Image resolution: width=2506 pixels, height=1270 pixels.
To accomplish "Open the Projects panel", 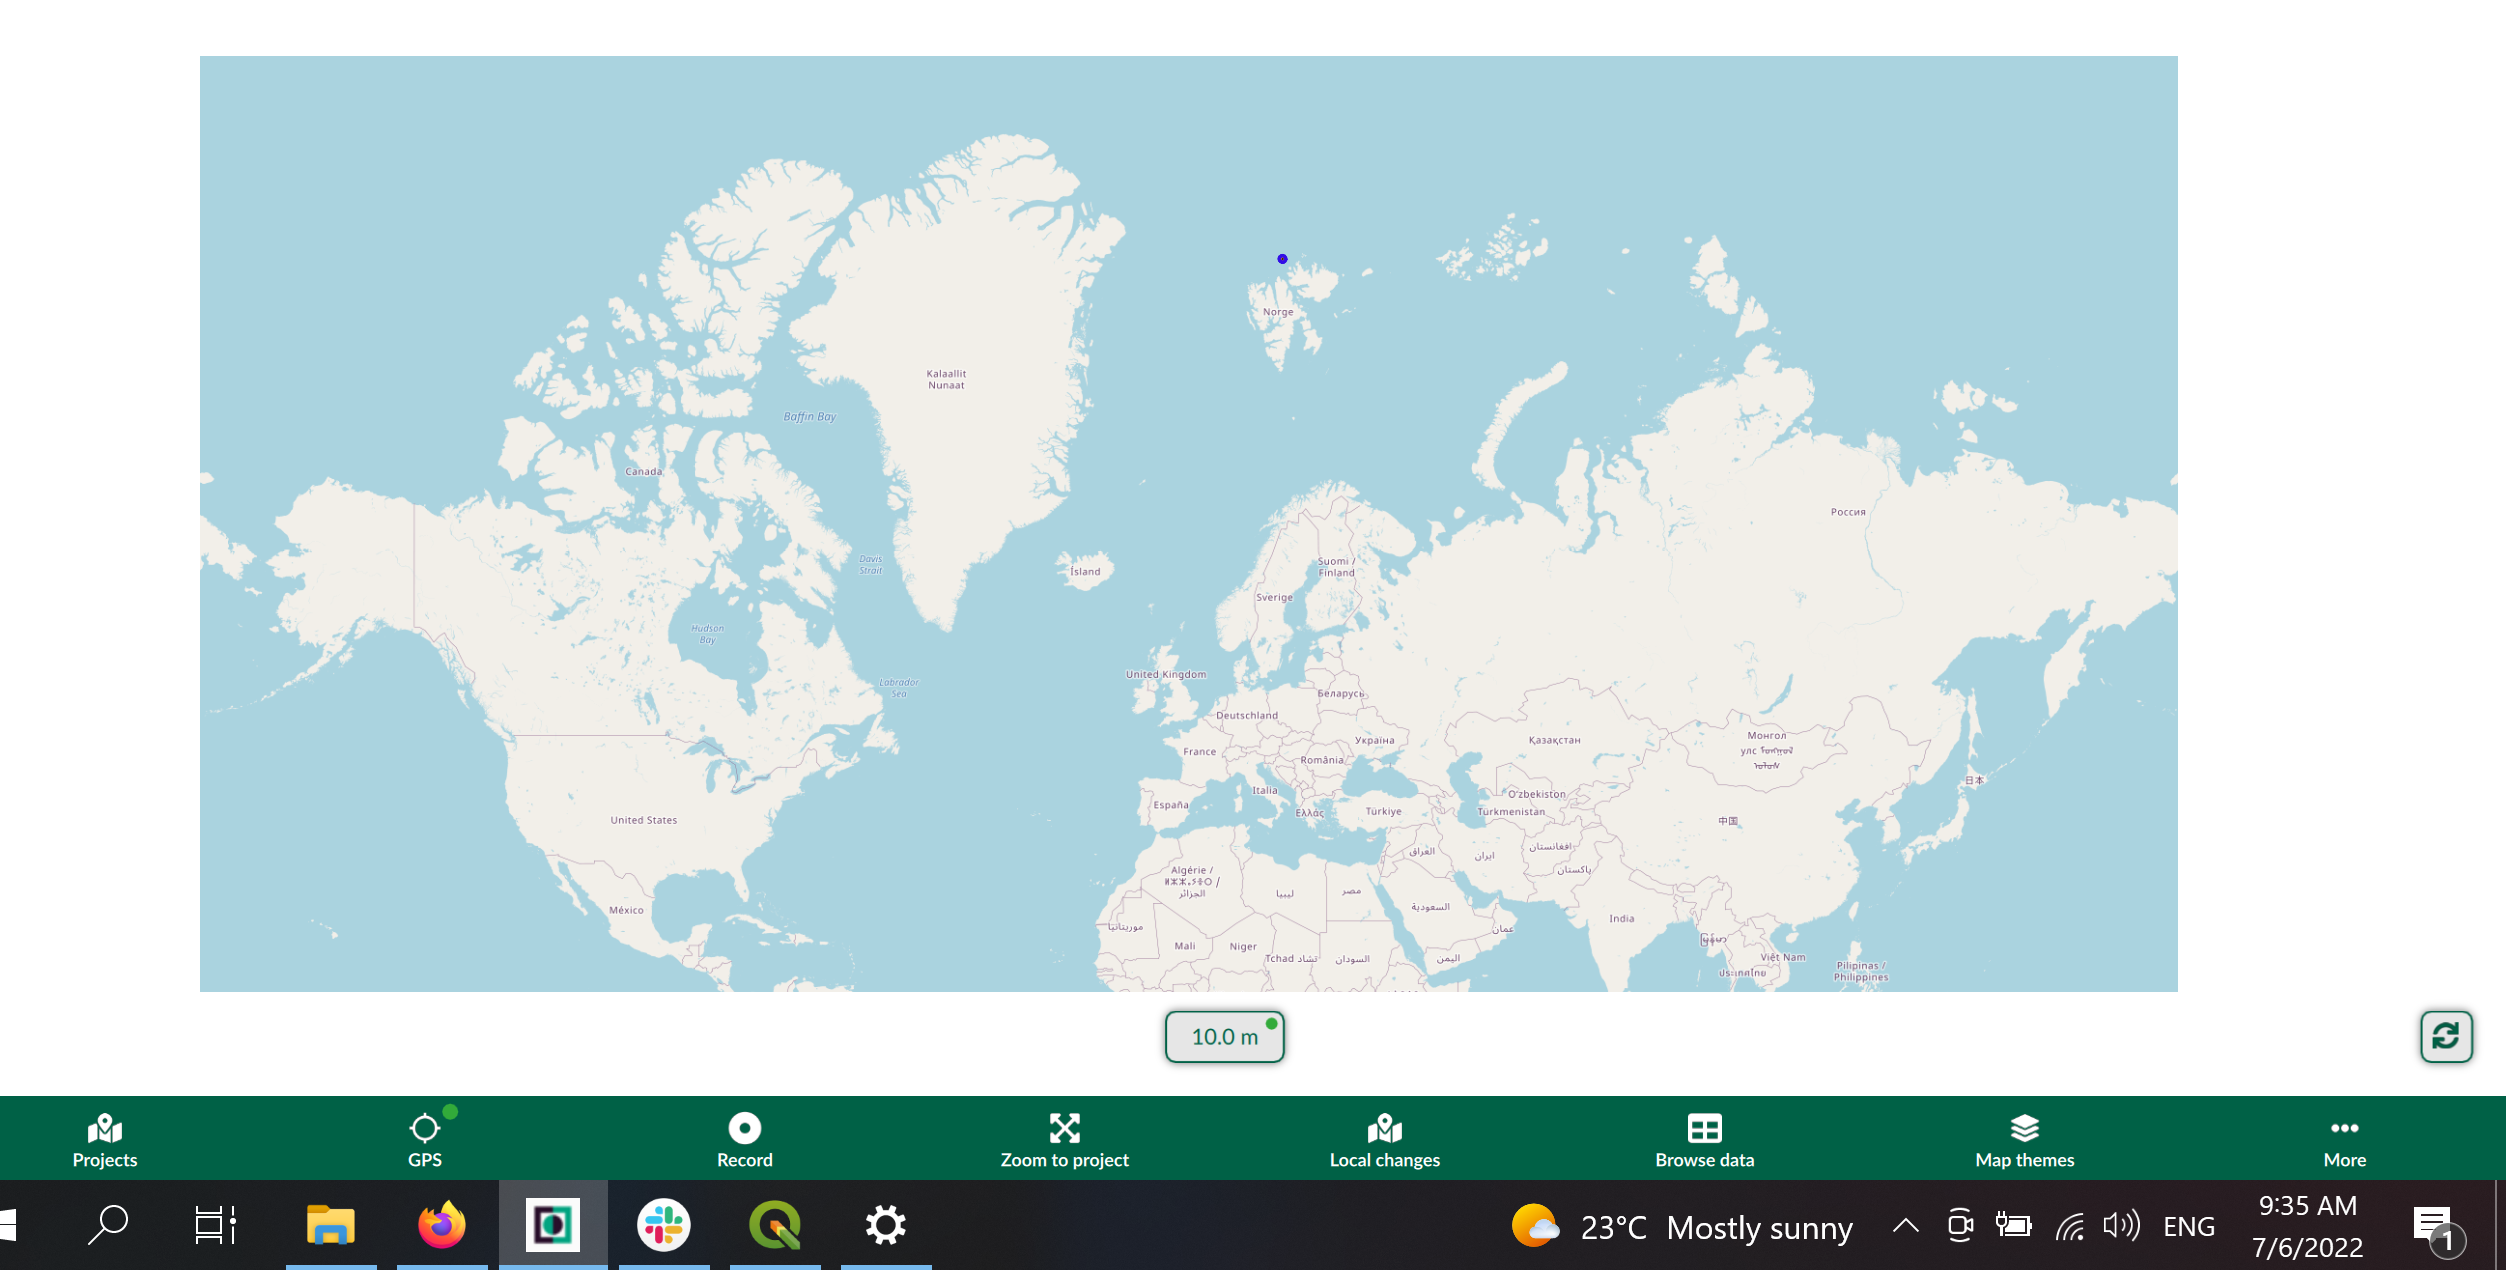I will click(104, 1139).
